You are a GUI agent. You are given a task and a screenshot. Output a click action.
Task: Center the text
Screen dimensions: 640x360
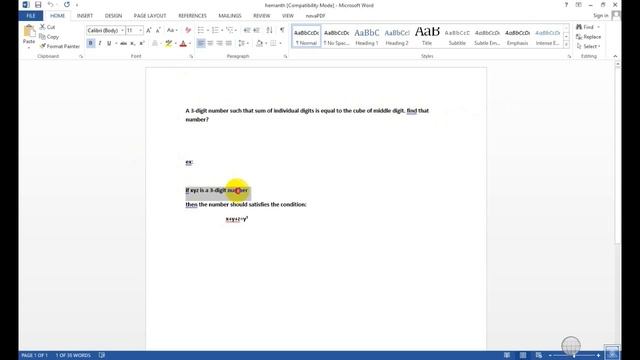[x=210, y=43]
